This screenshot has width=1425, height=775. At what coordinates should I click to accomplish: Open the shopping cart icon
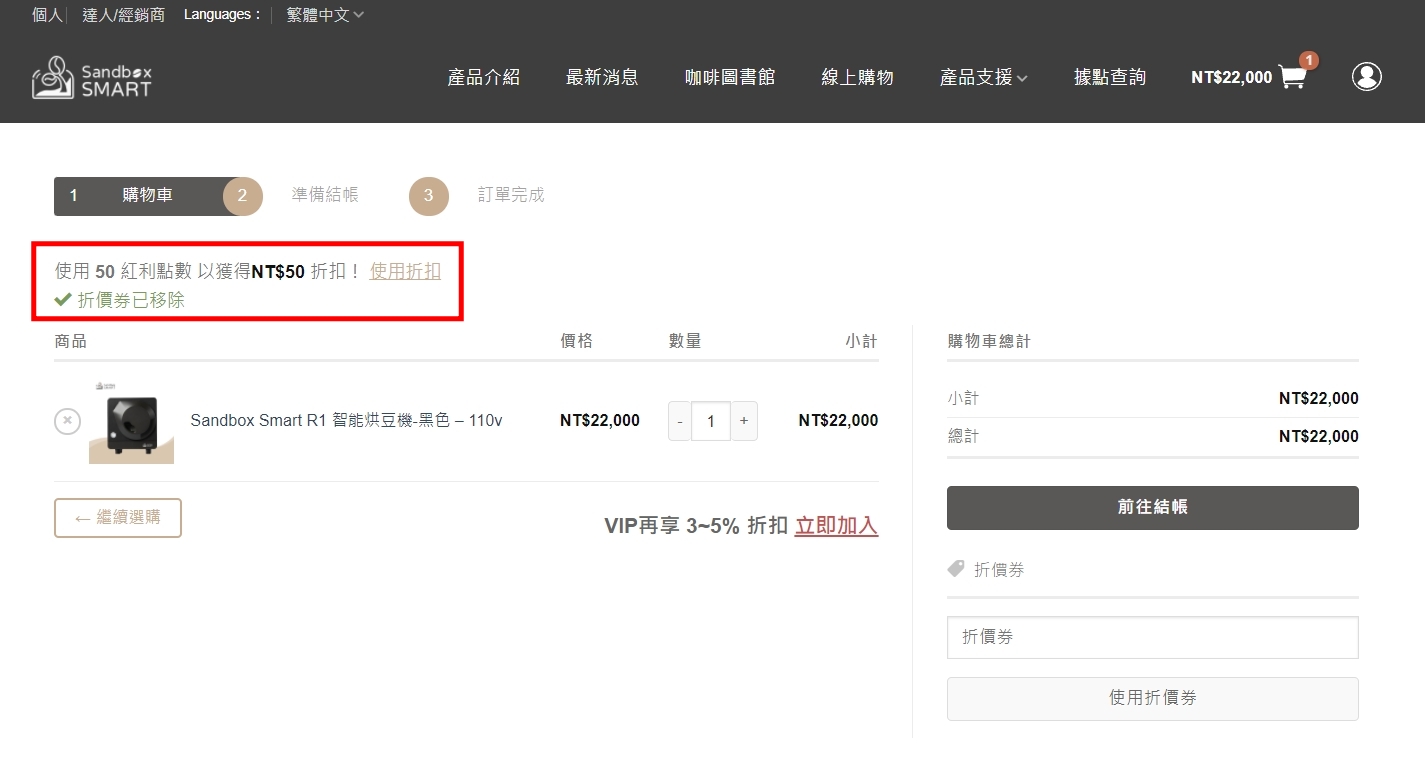1292,78
